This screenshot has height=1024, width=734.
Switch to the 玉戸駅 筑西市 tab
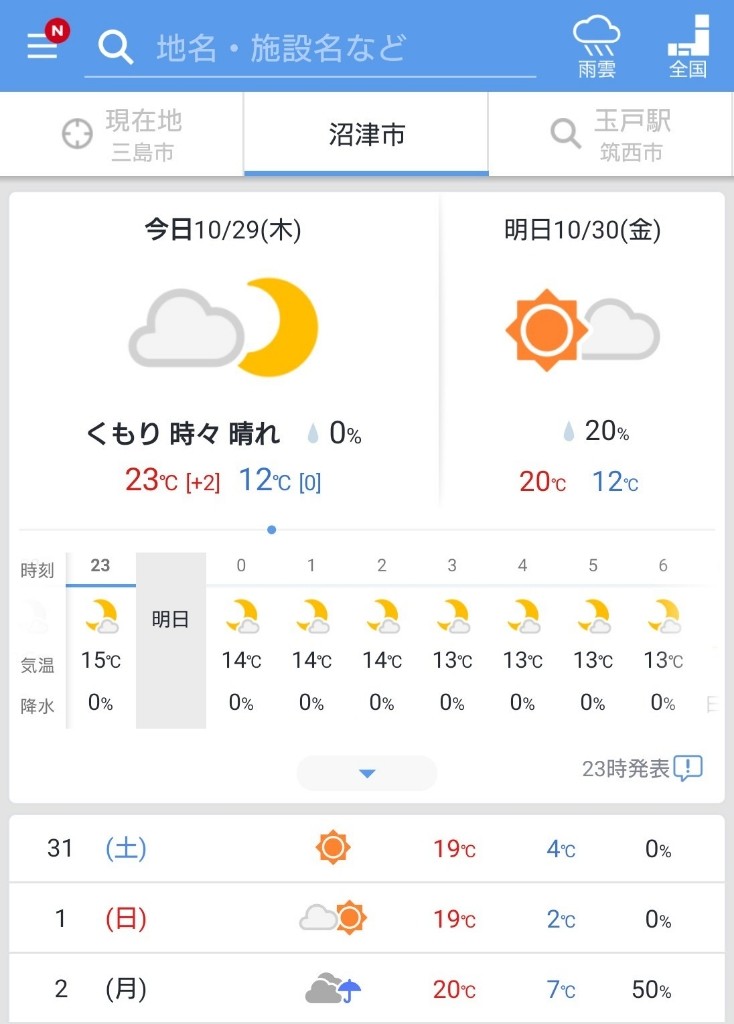tap(611, 135)
